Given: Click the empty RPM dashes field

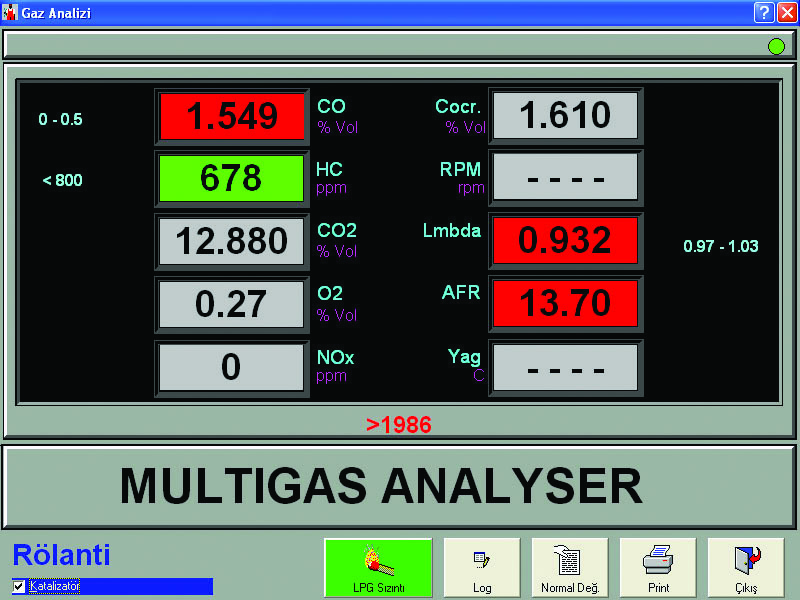Looking at the screenshot, I should click(x=565, y=179).
